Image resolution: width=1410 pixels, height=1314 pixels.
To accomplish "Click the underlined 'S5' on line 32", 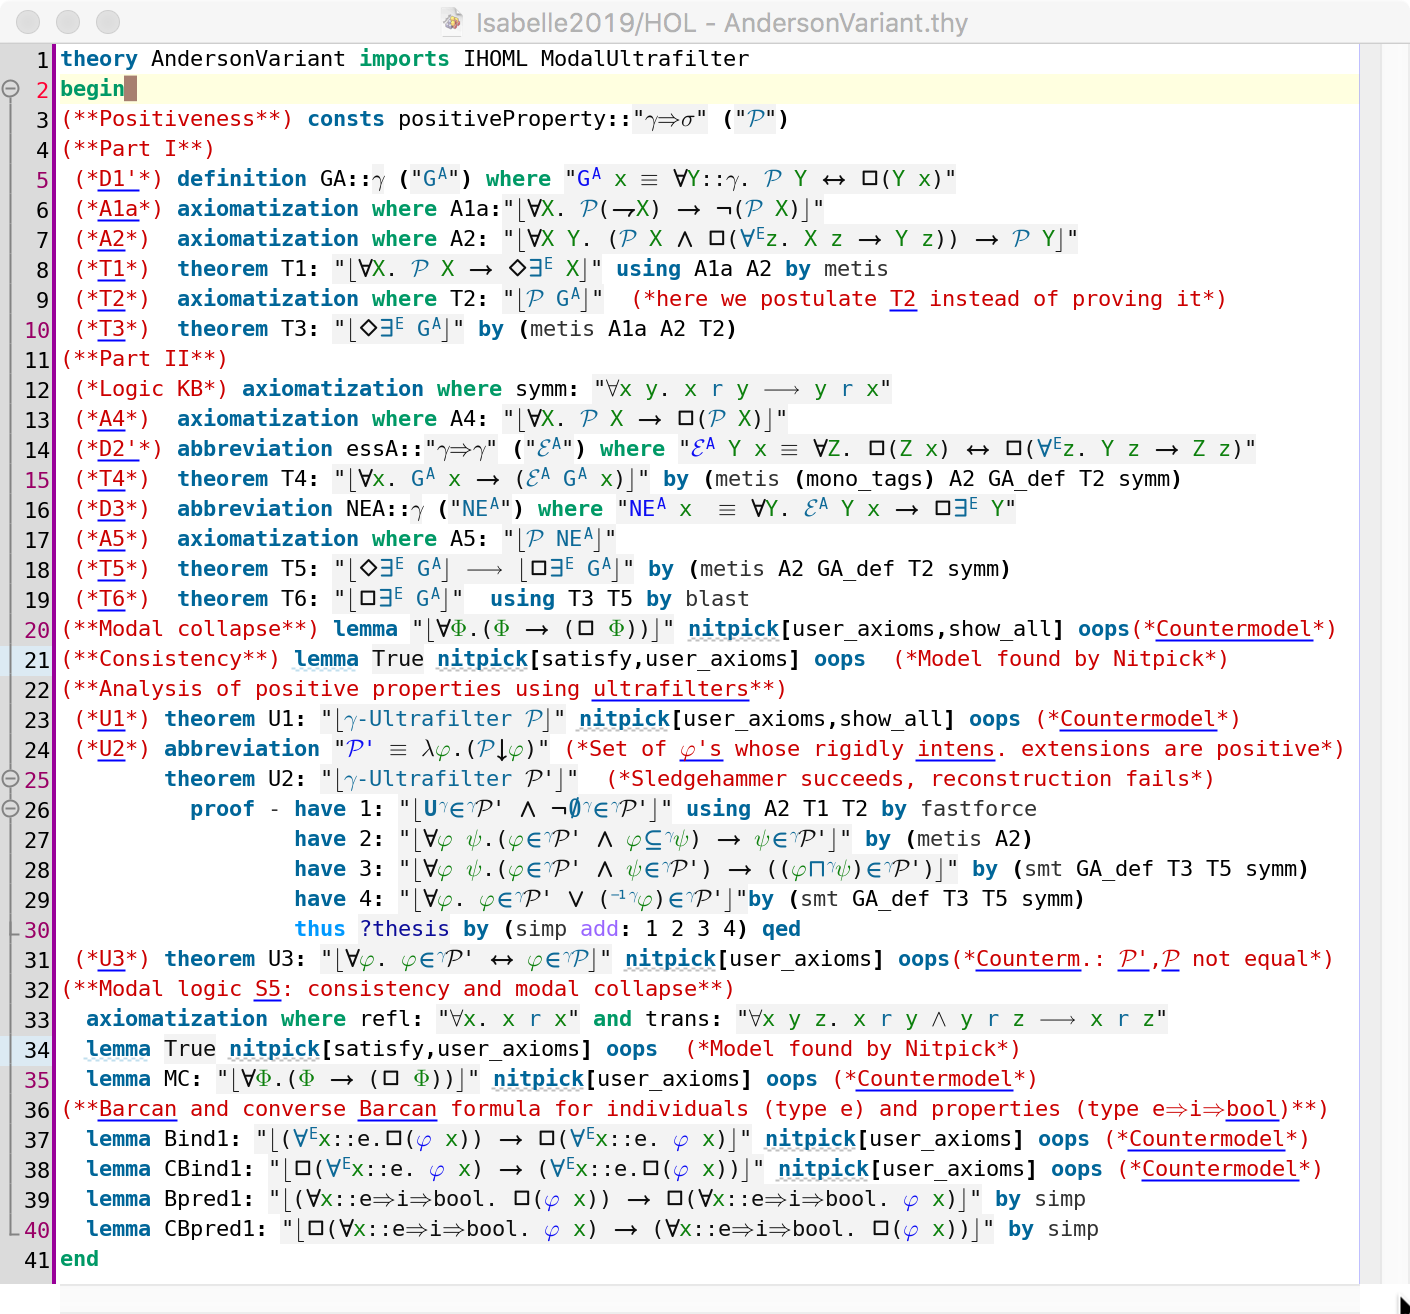I will [x=268, y=989].
